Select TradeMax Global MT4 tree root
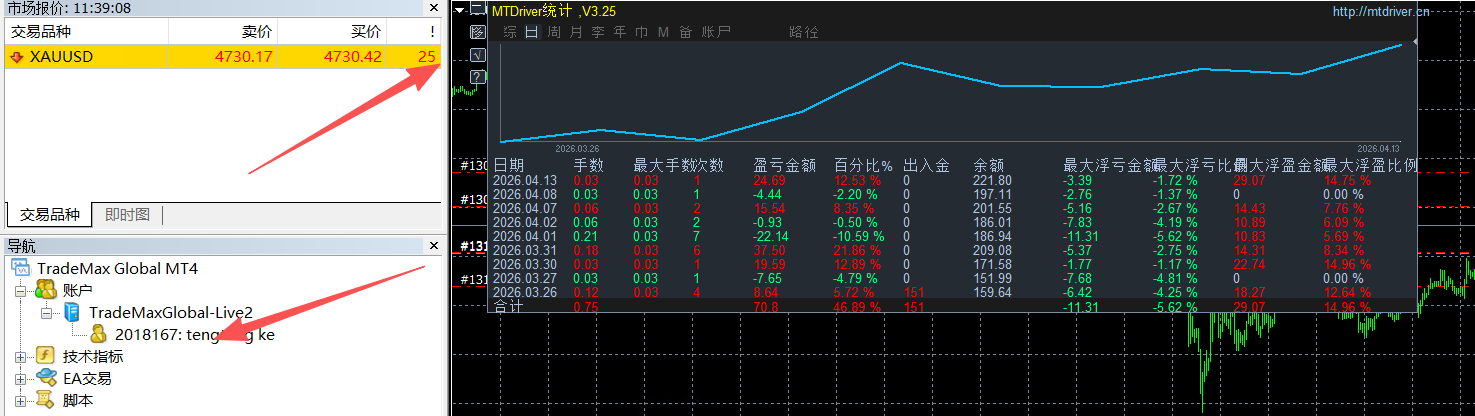 click(117, 268)
